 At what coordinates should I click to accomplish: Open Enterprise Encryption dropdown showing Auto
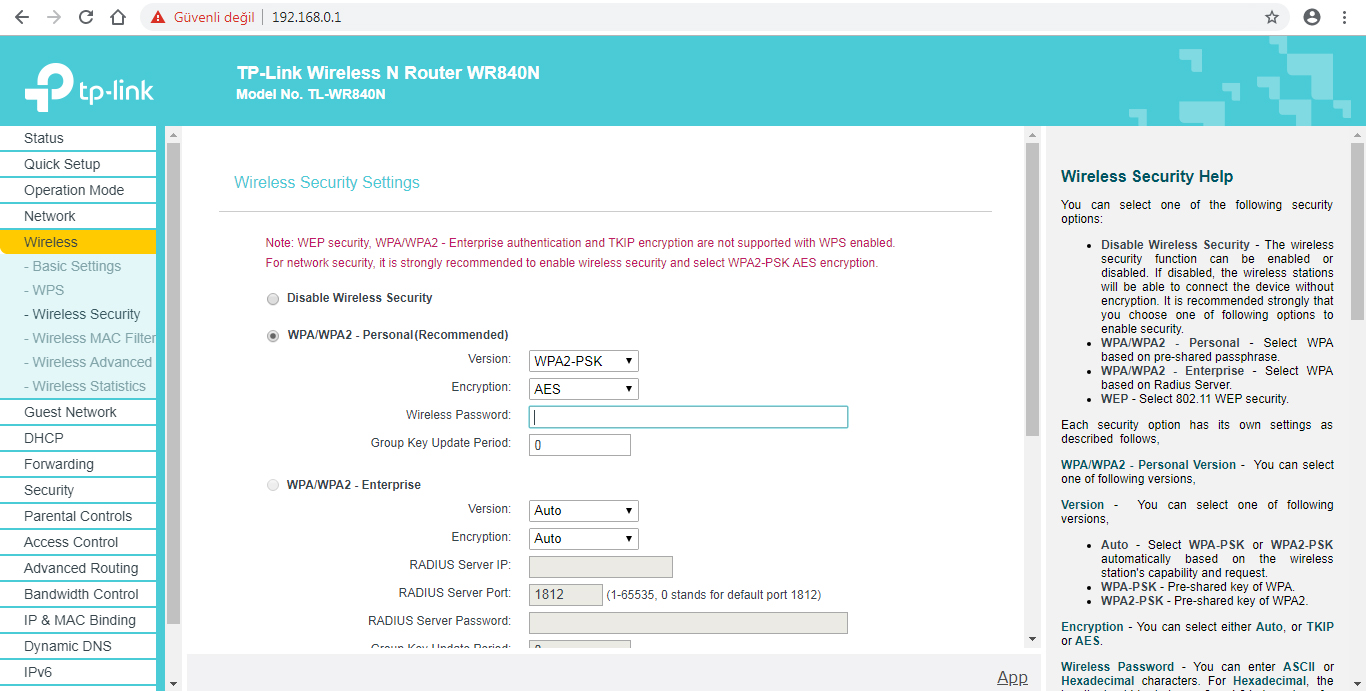point(583,538)
